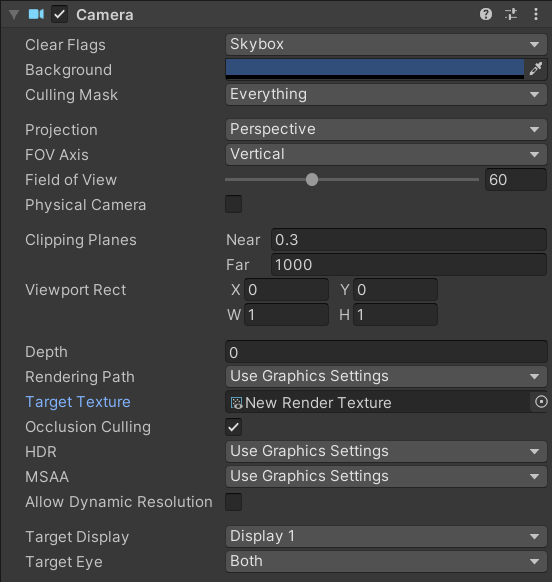
Task: Enable Allow Dynamic Resolution checkbox
Action: 233,502
